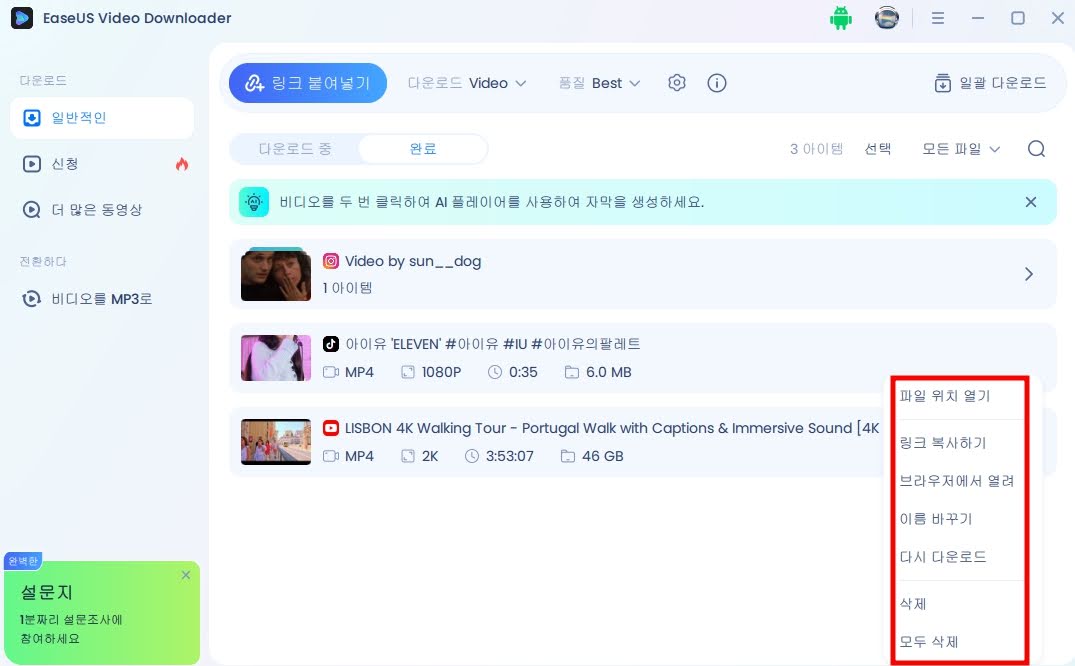Click the 아이유 'ELEVEN' video title
This screenshot has height=666, width=1075.
coord(492,344)
